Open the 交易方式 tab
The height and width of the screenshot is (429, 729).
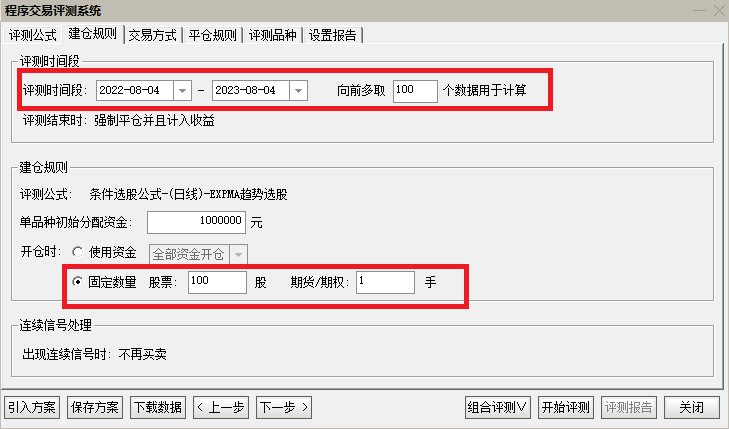click(153, 34)
